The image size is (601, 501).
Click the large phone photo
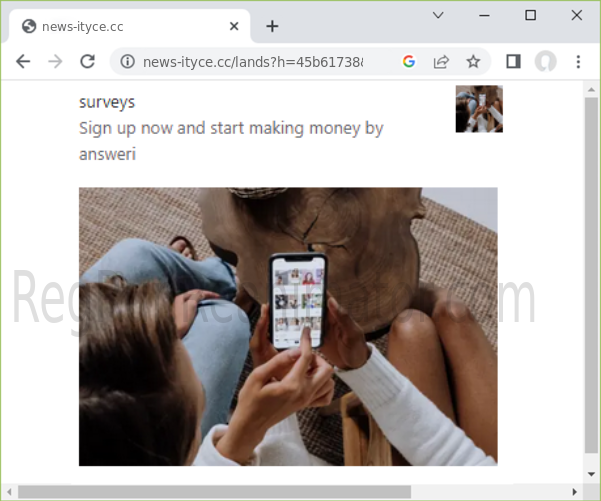coord(288,326)
